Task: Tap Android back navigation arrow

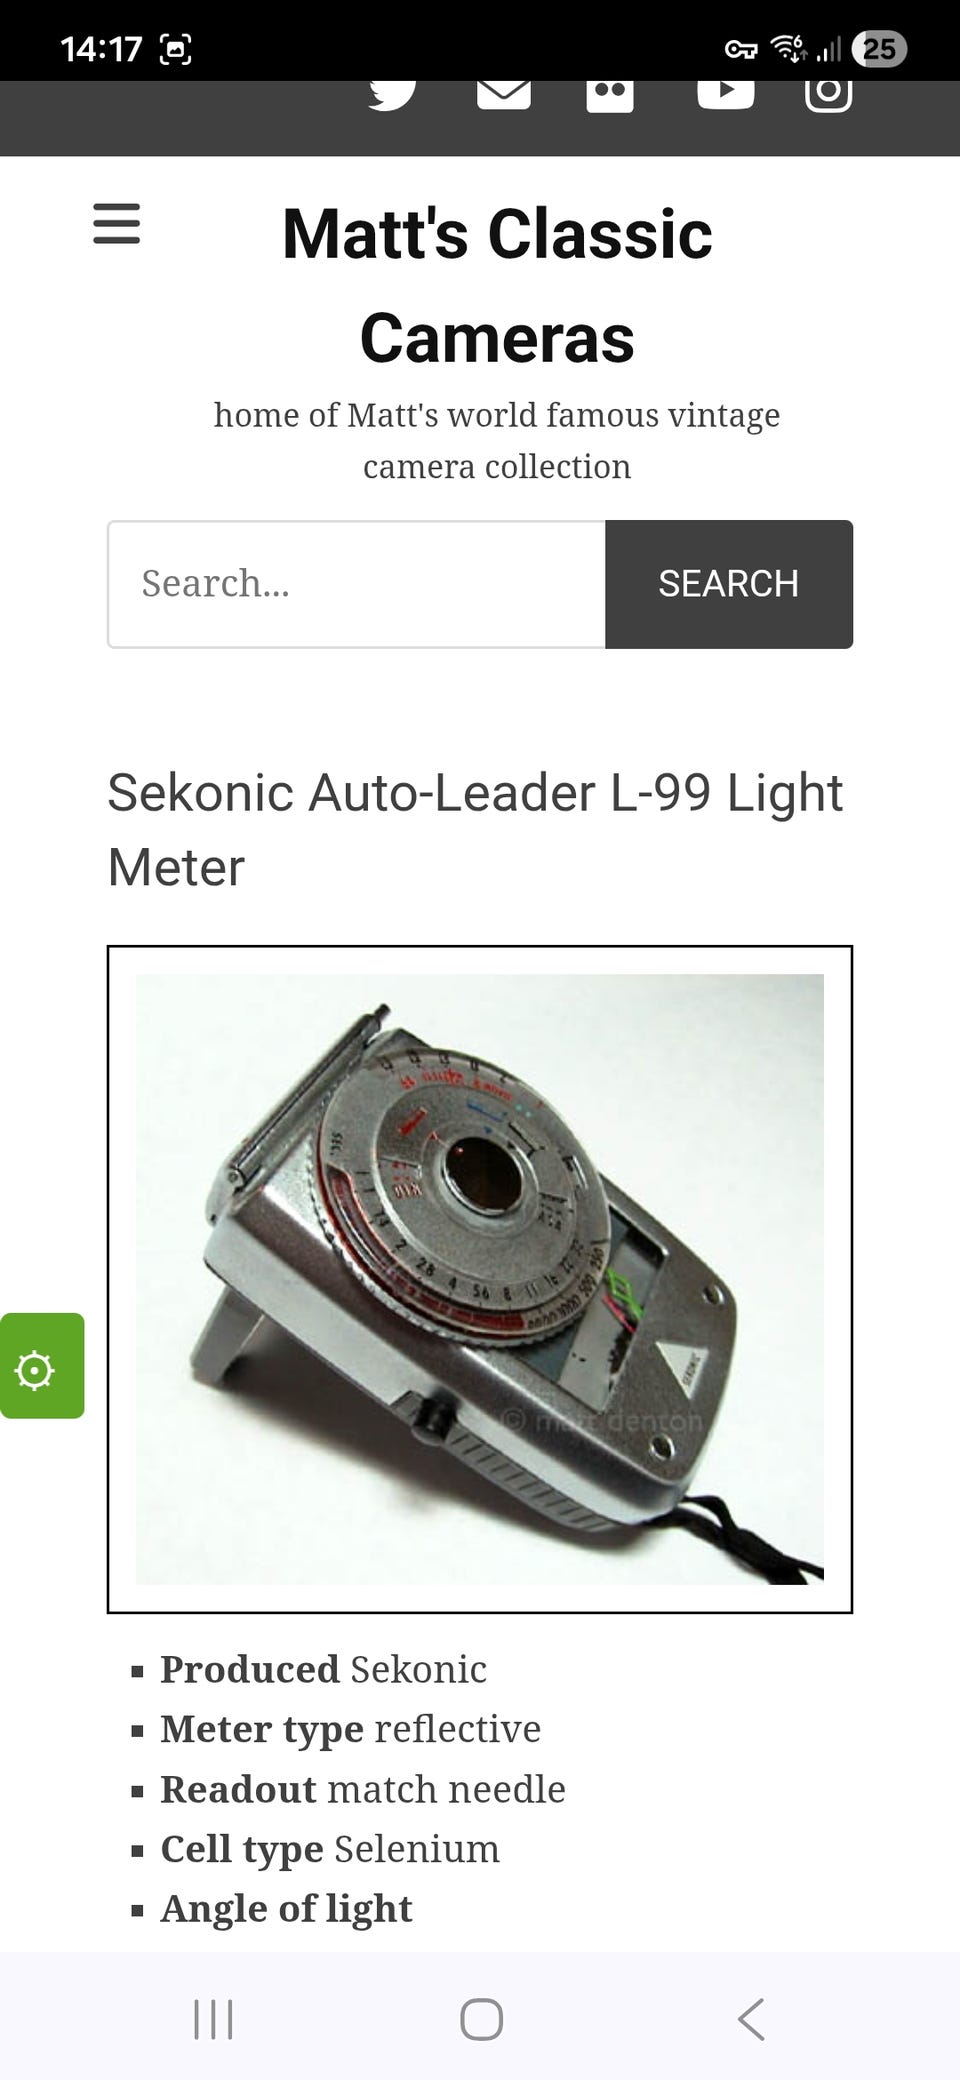Action: click(x=751, y=2019)
